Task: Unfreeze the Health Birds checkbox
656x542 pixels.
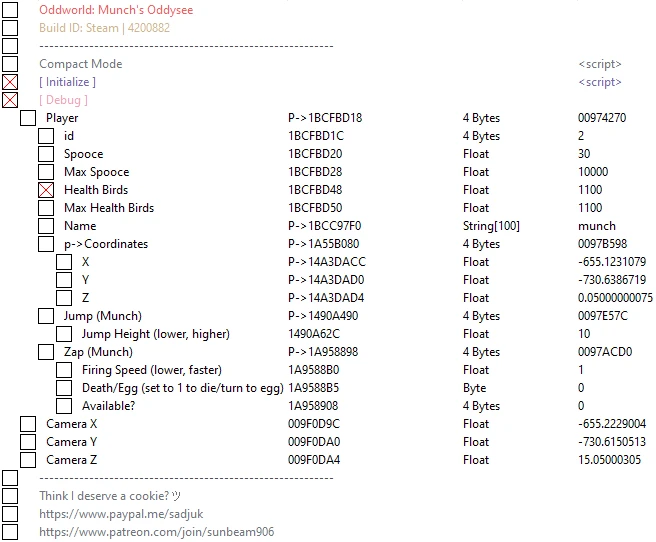Action: (46, 190)
